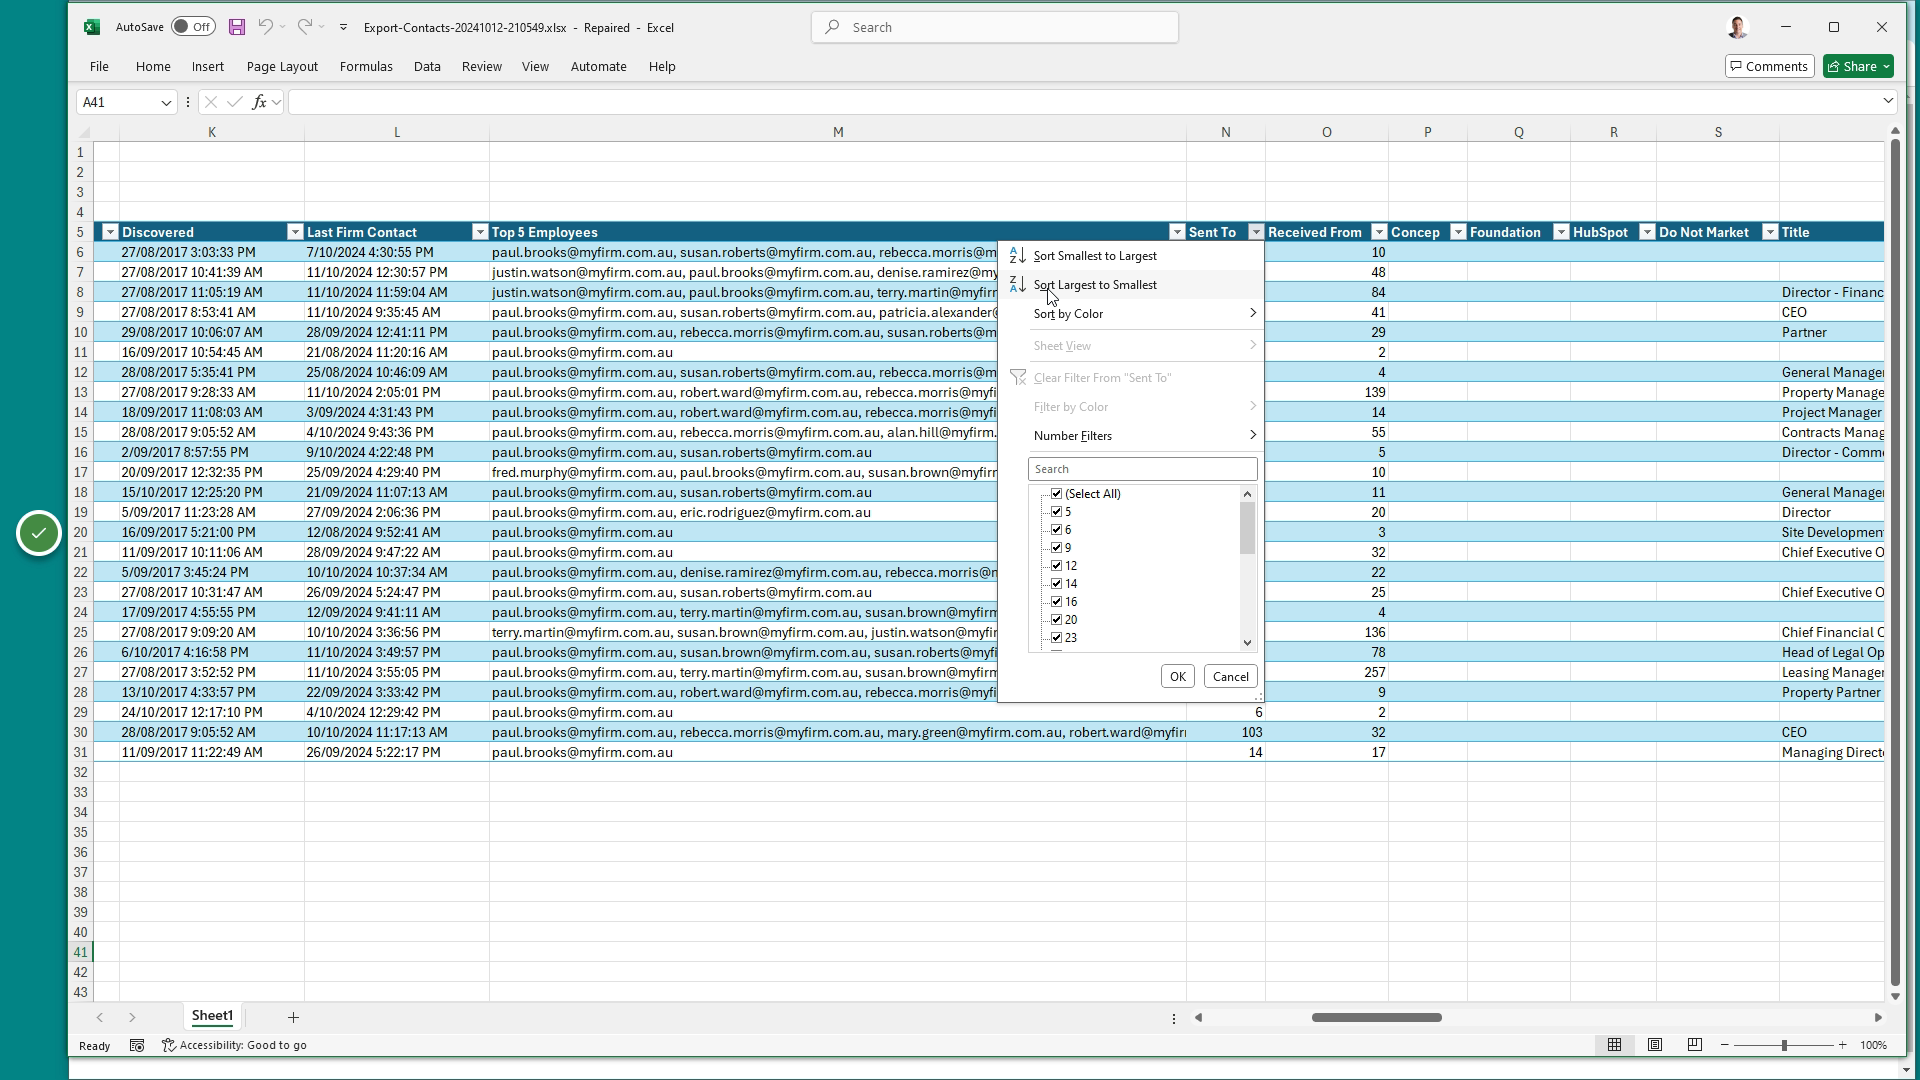The image size is (1920, 1080).
Task: Uncheck the value 16 checkbox
Action: tap(1056, 602)
